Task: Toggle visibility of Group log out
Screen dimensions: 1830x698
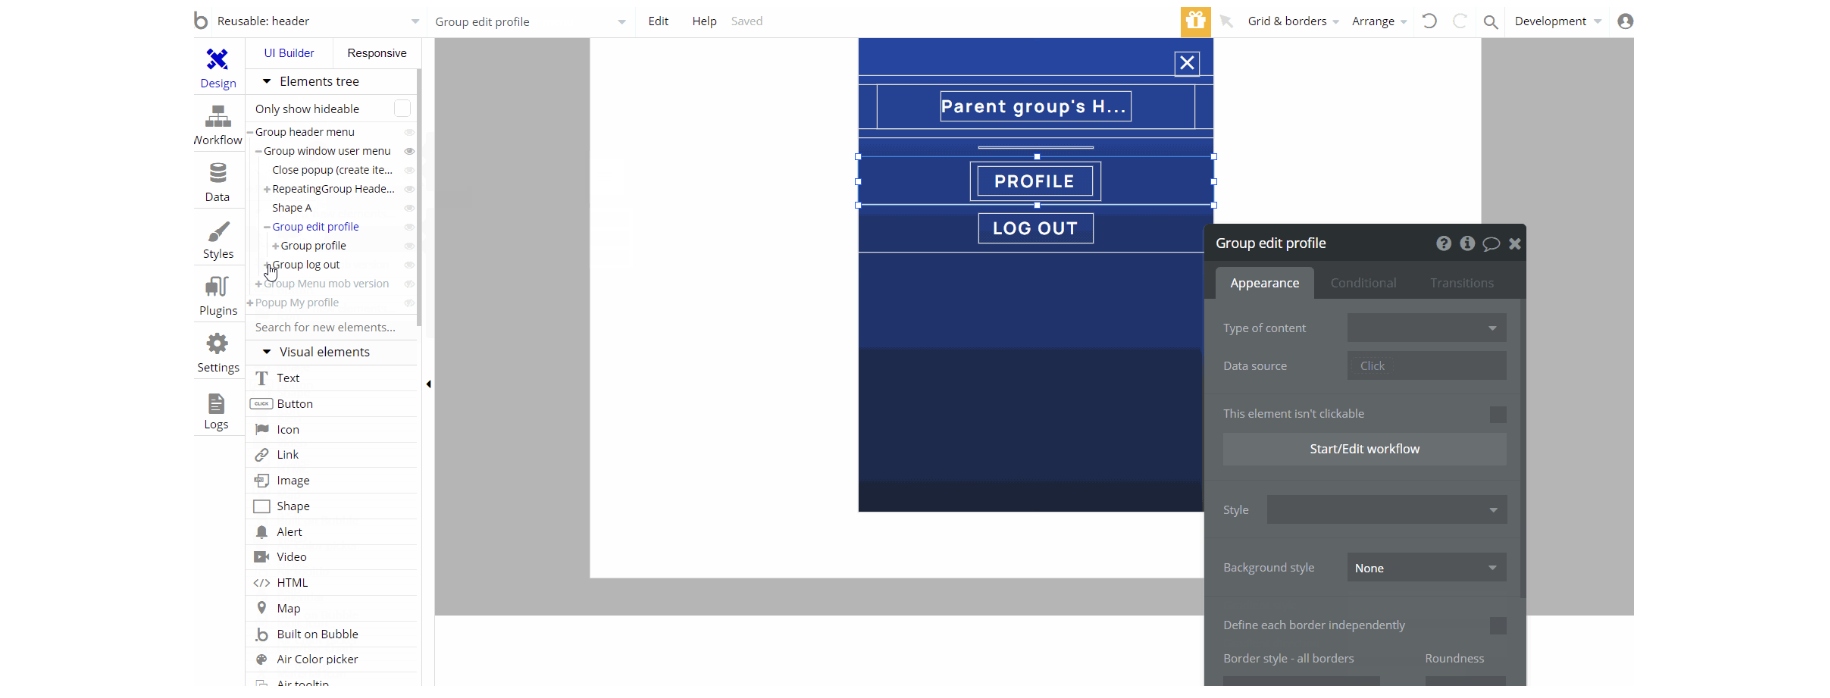Action: [409, 265]
